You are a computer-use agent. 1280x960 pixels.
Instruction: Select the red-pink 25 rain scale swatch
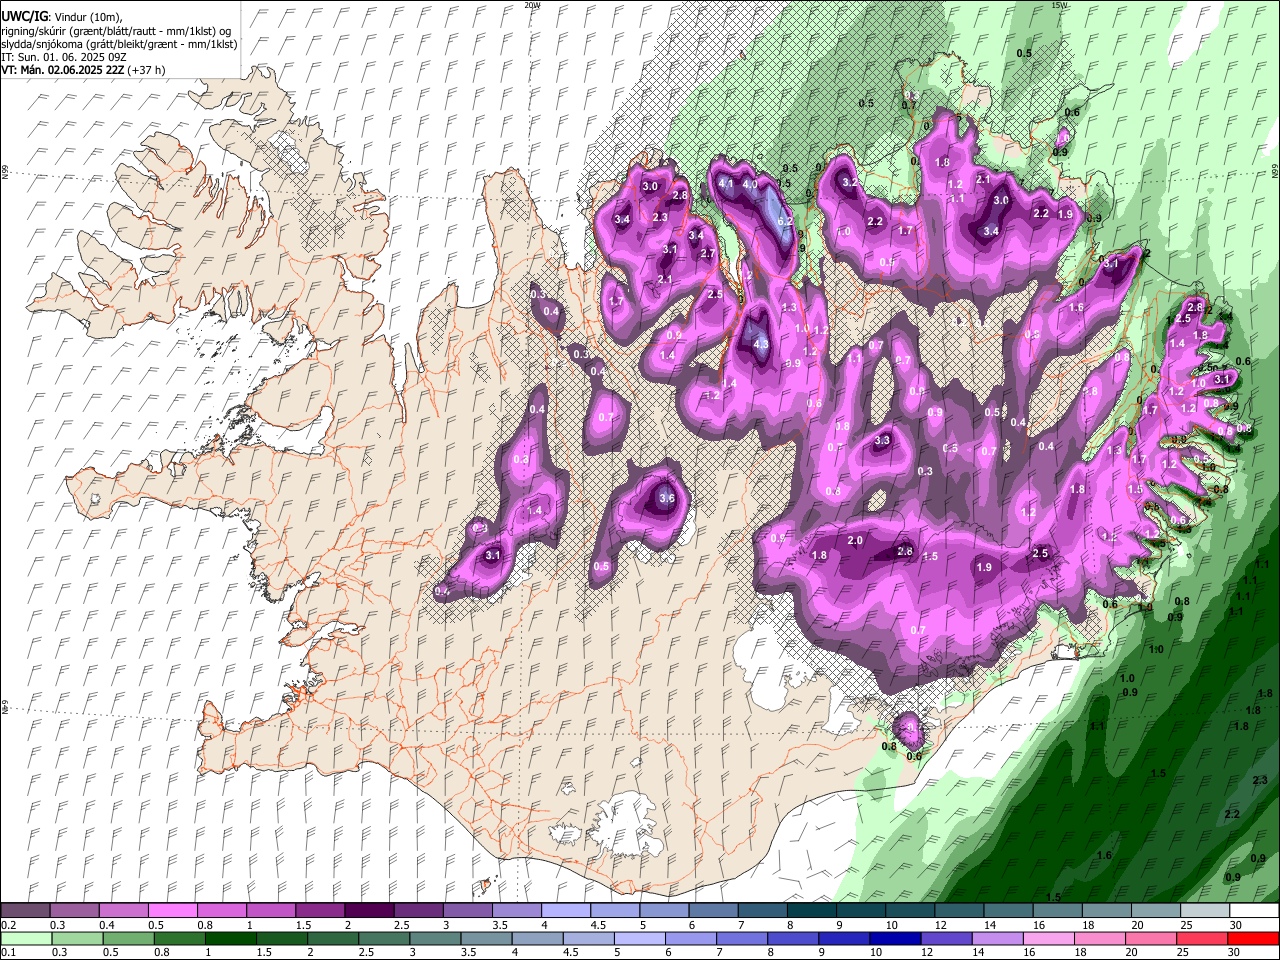click(x=1202, y=938)
